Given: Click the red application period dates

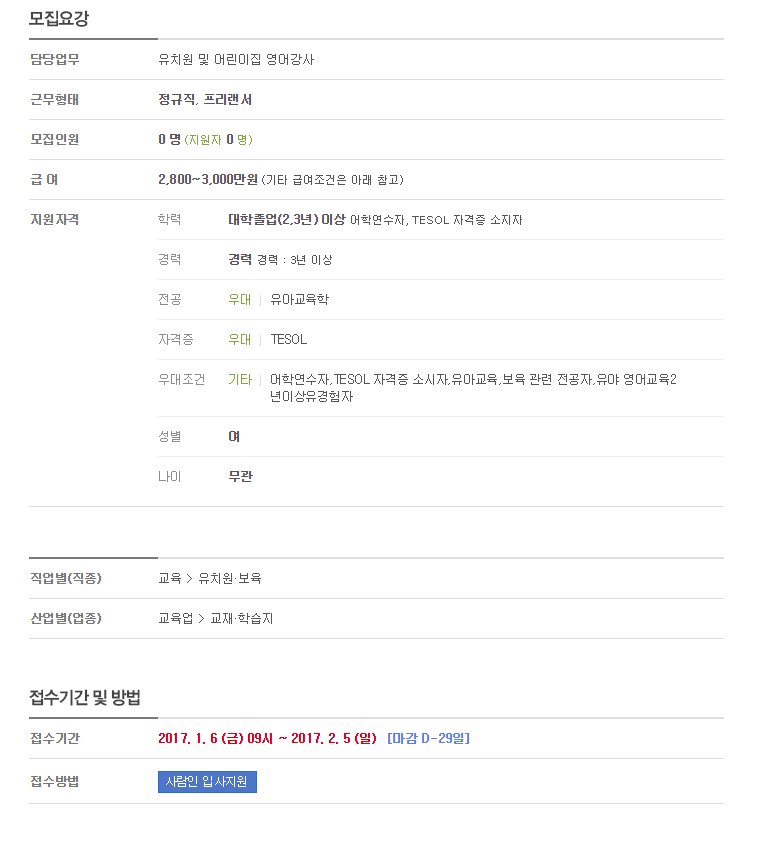Looking at the screenshot, I should click(267, 738).
